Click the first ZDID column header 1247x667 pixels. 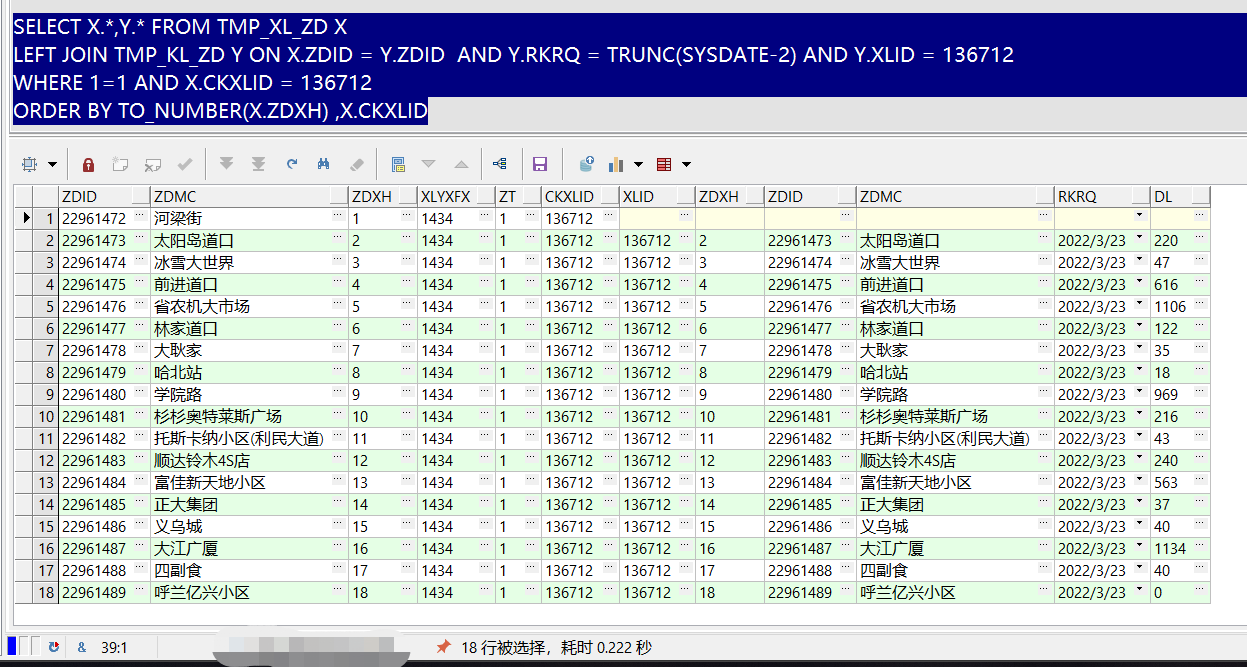click(x=104, y=196)
